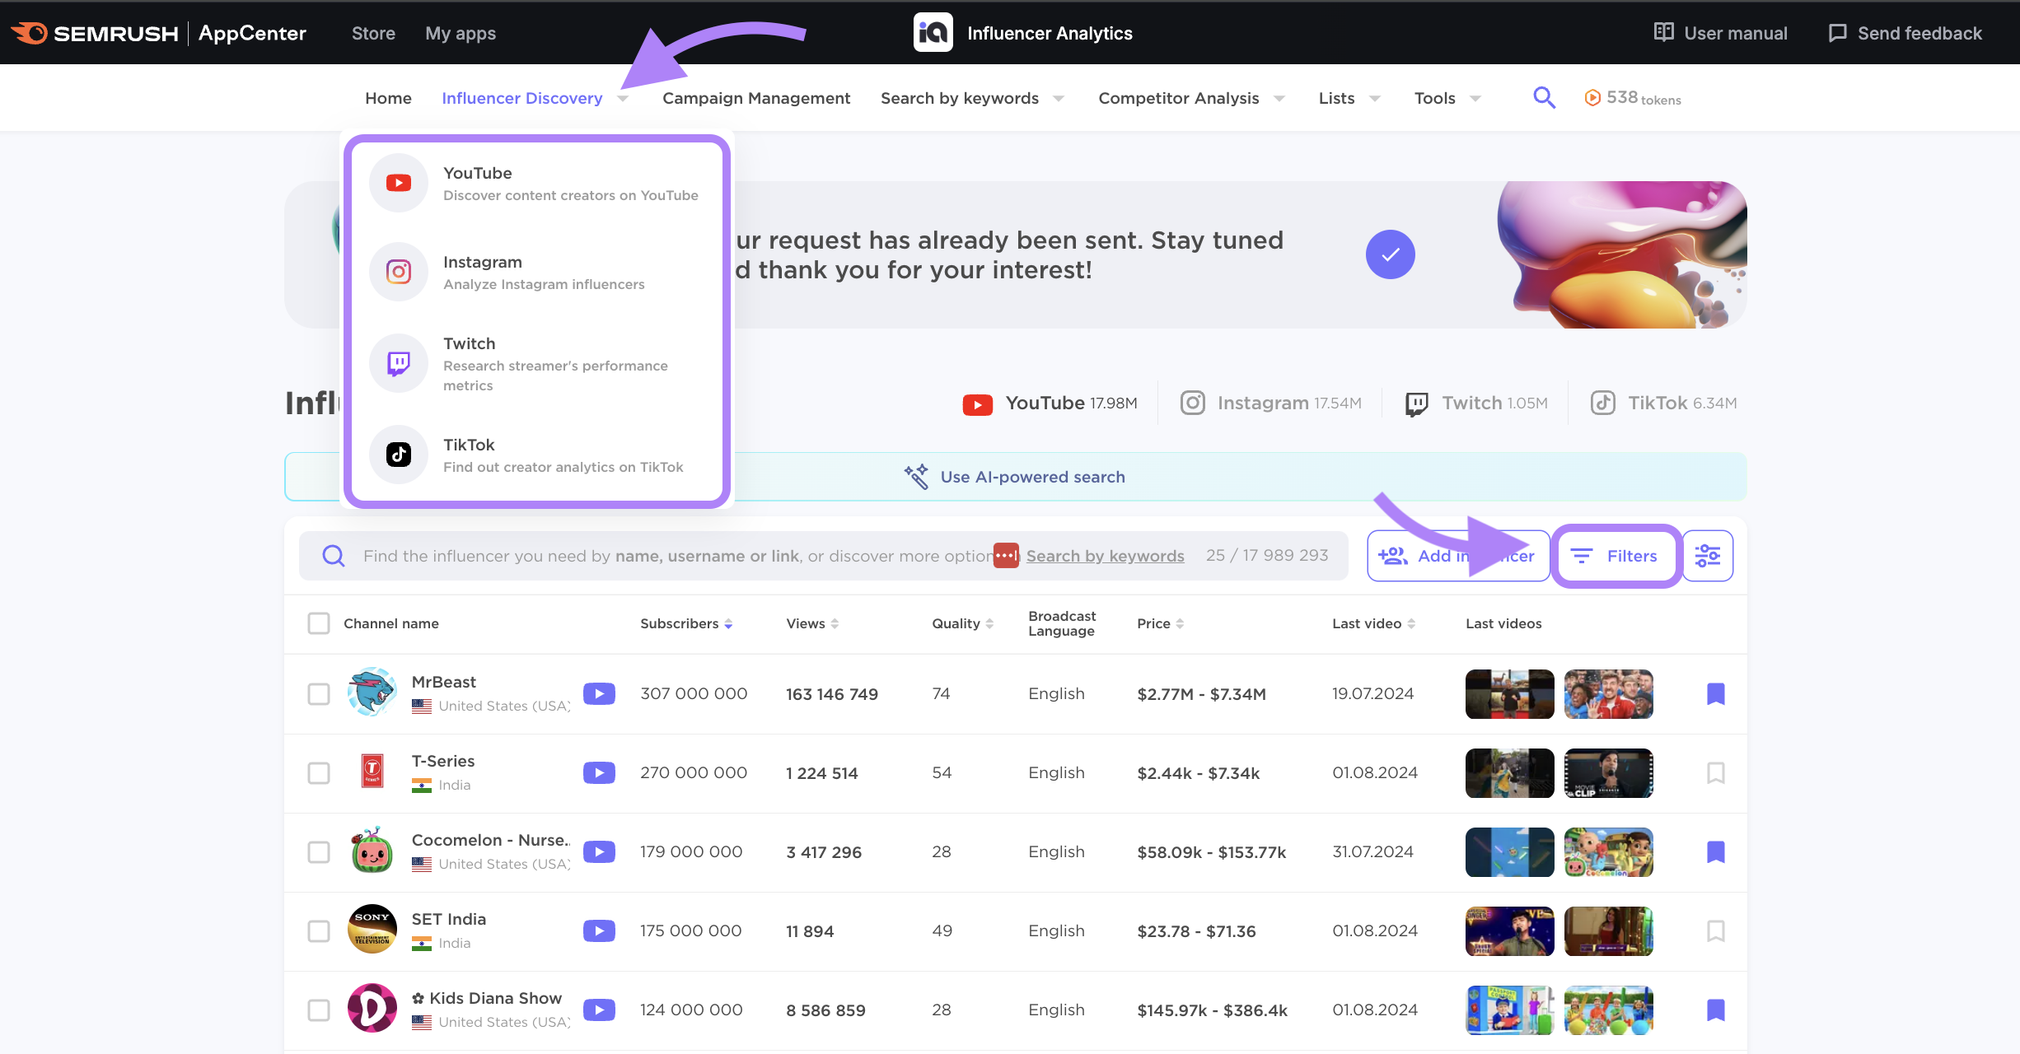Click the Semrush logo
Screen dimensions: 2020x1054
95,33
